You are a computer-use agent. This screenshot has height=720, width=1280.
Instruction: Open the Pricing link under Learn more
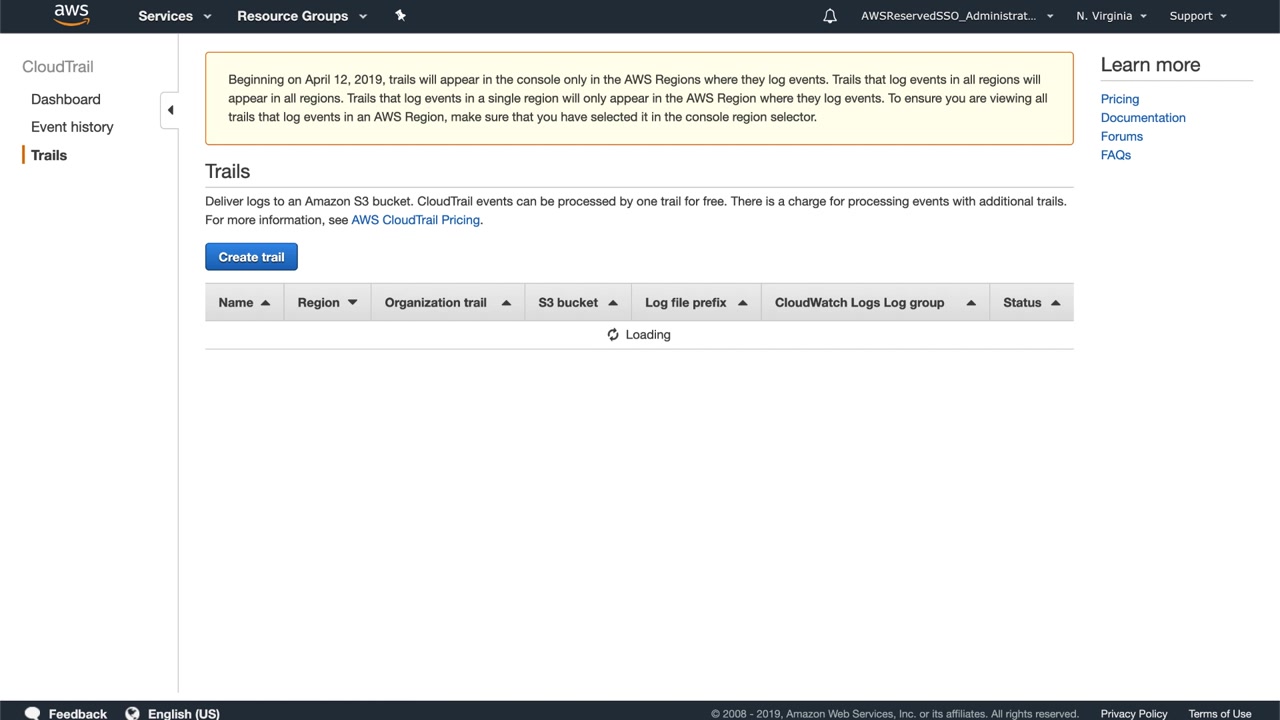click(1120, 99)
